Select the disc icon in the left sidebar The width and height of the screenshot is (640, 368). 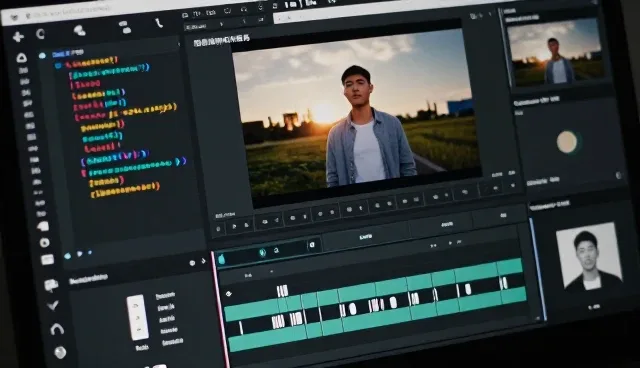point(44,242)
